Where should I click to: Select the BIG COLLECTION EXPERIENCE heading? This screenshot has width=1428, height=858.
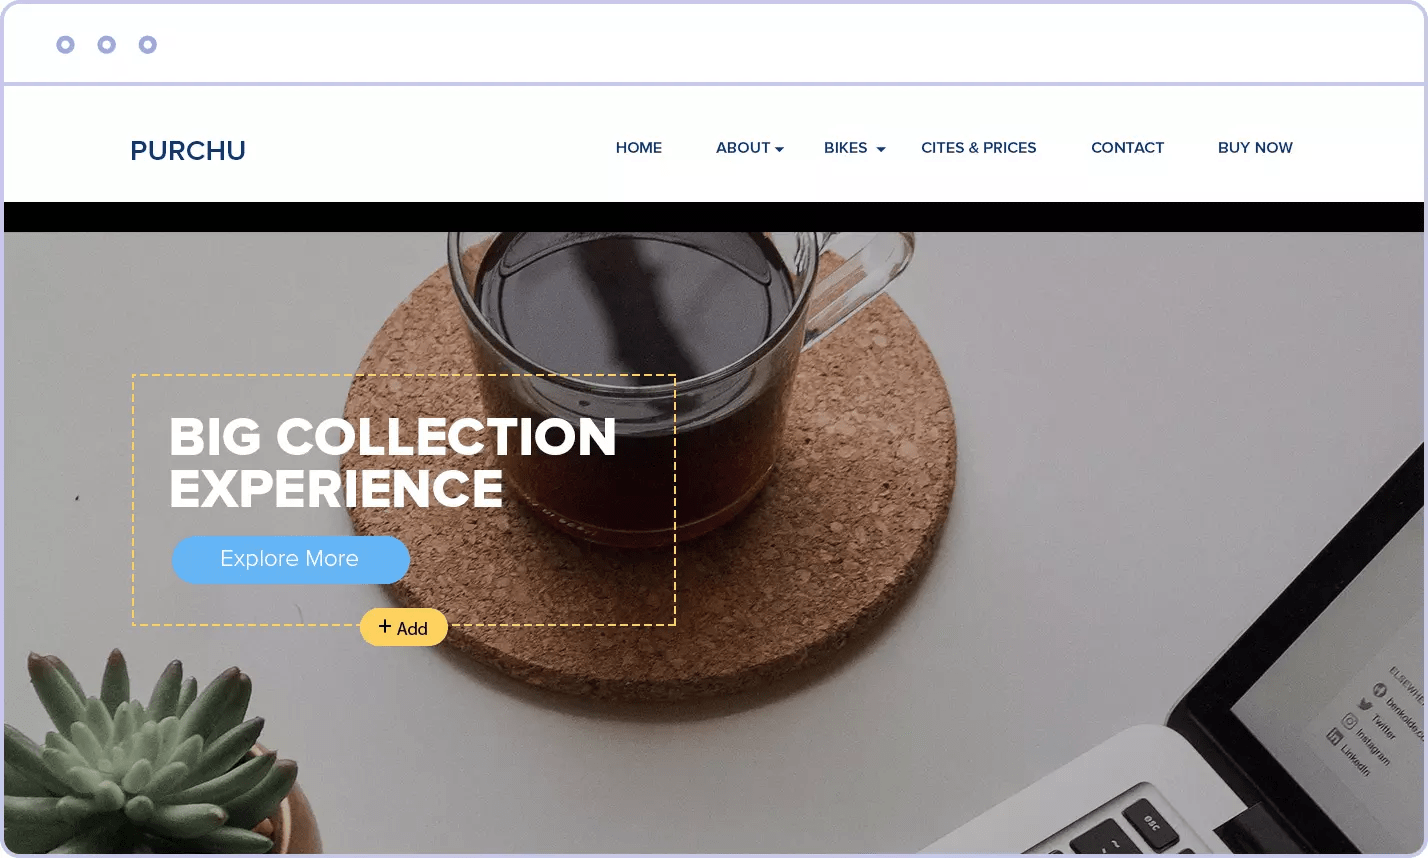click(393, 462)
